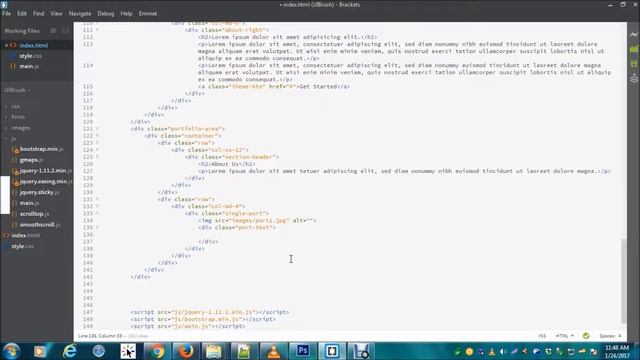This screenshot has height=360, width=640.
Task: Open the Navigate menu
Action: [x=80, y=13]
